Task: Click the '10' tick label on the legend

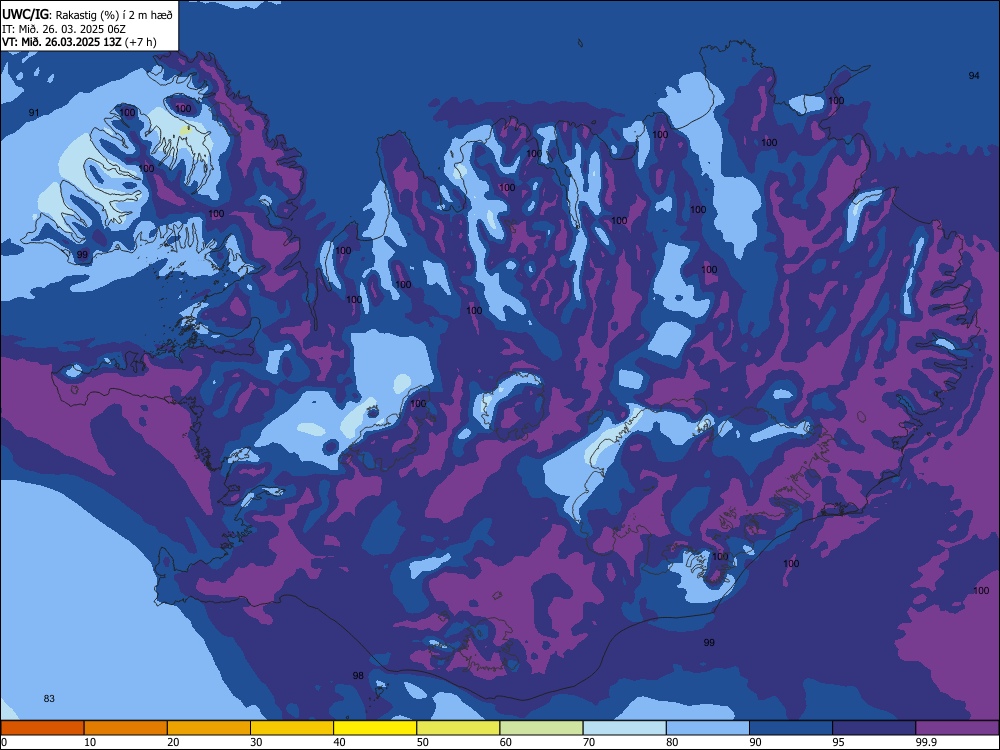Action: (x=90, y=742)
